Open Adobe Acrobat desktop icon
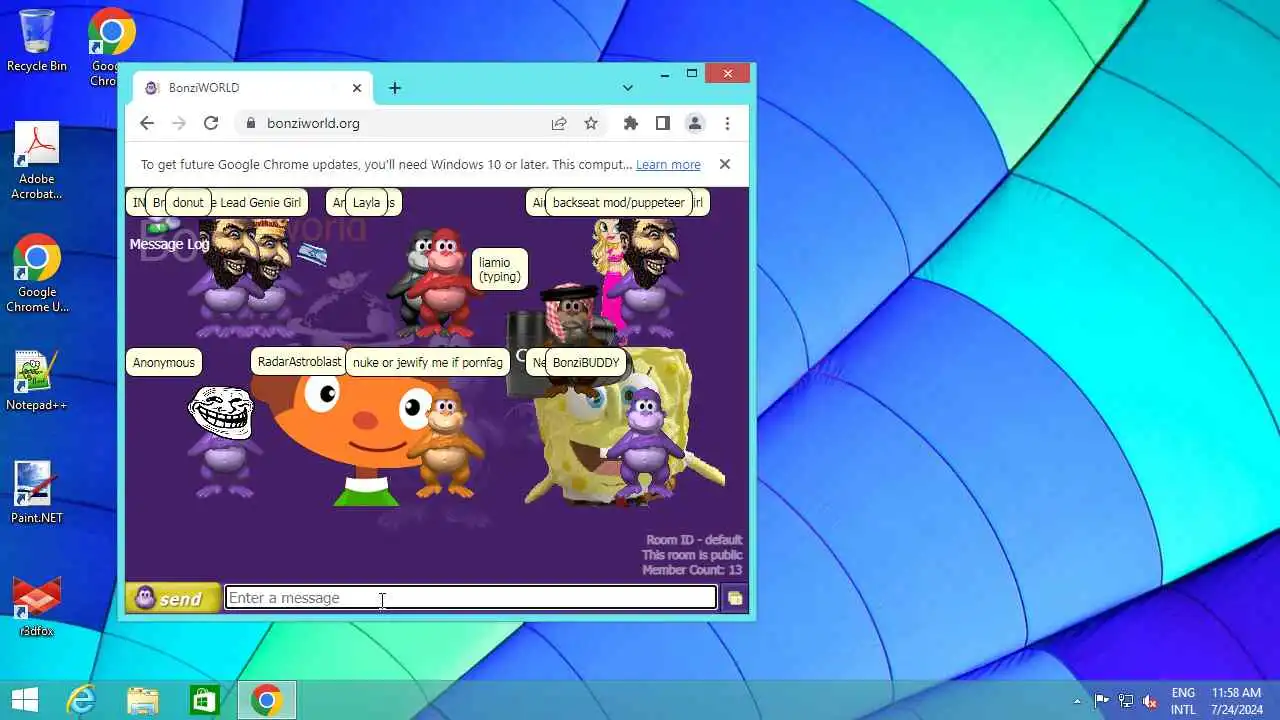The height and width of the screenshot is (720, 1280). [x=37, y=161]
